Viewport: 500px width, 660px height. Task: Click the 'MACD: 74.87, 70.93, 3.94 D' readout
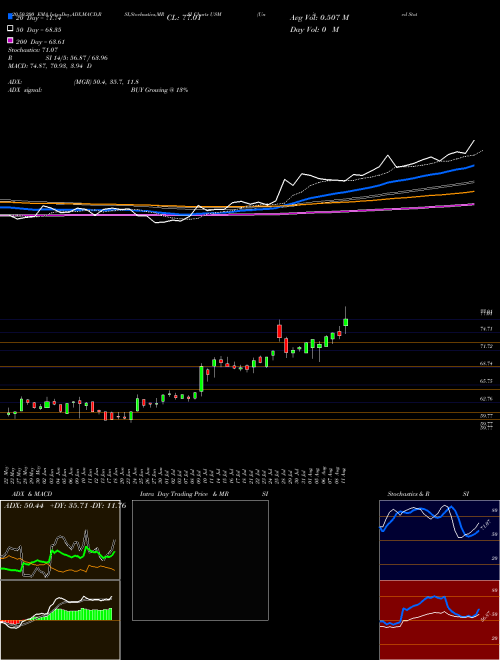click(x=50, y=66)
